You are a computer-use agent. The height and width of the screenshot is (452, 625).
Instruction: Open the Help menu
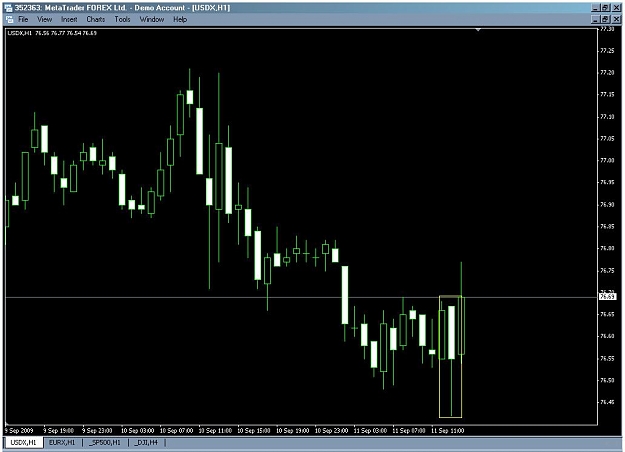click(x=180, y=19)
